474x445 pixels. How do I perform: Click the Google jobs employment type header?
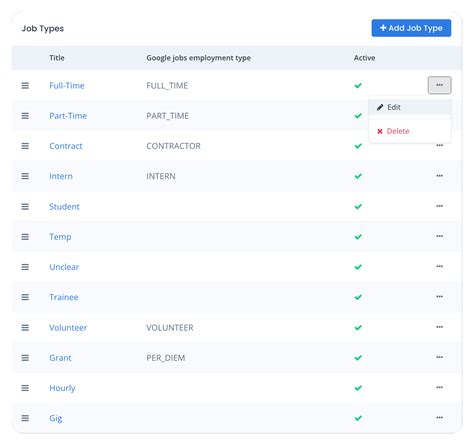pos(198,58)
